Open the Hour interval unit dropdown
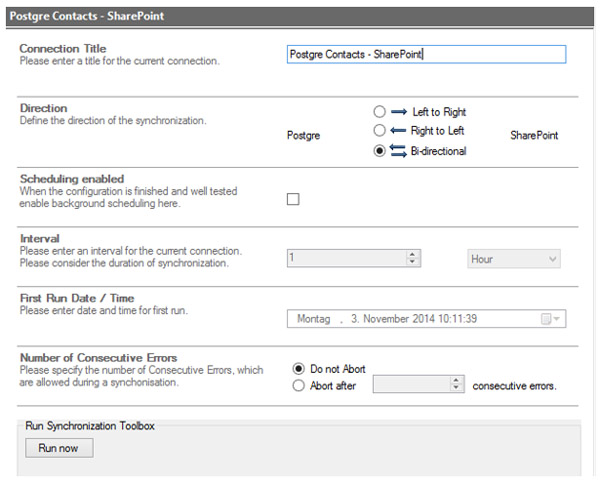 tap(514, 259)
